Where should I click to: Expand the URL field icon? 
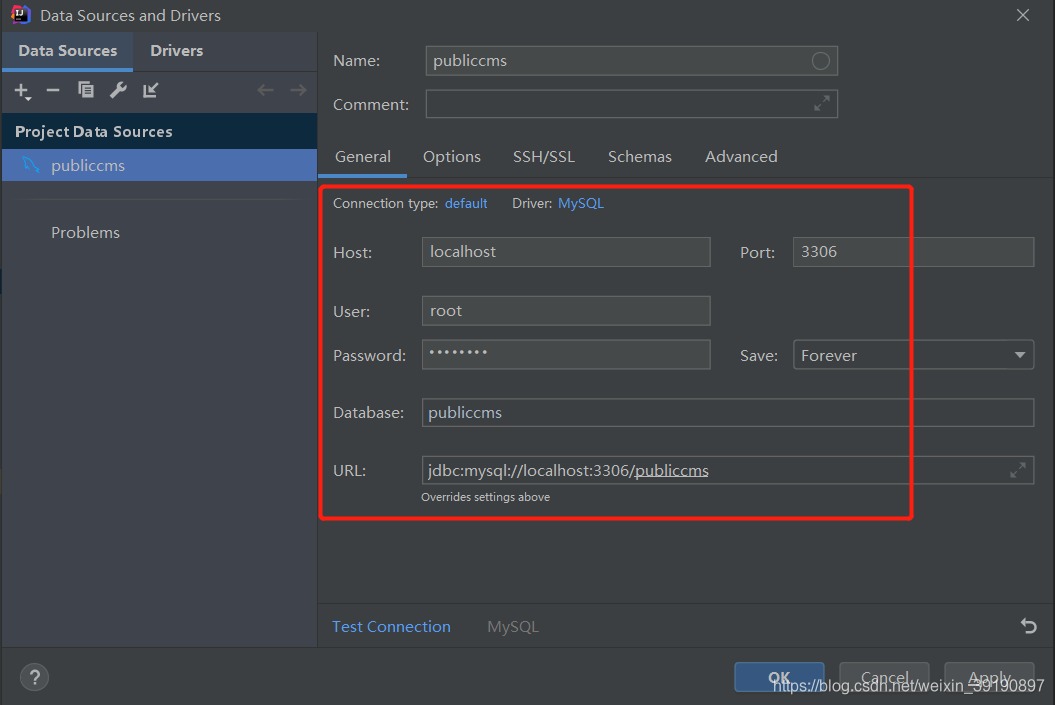(x=1017, y=470)
